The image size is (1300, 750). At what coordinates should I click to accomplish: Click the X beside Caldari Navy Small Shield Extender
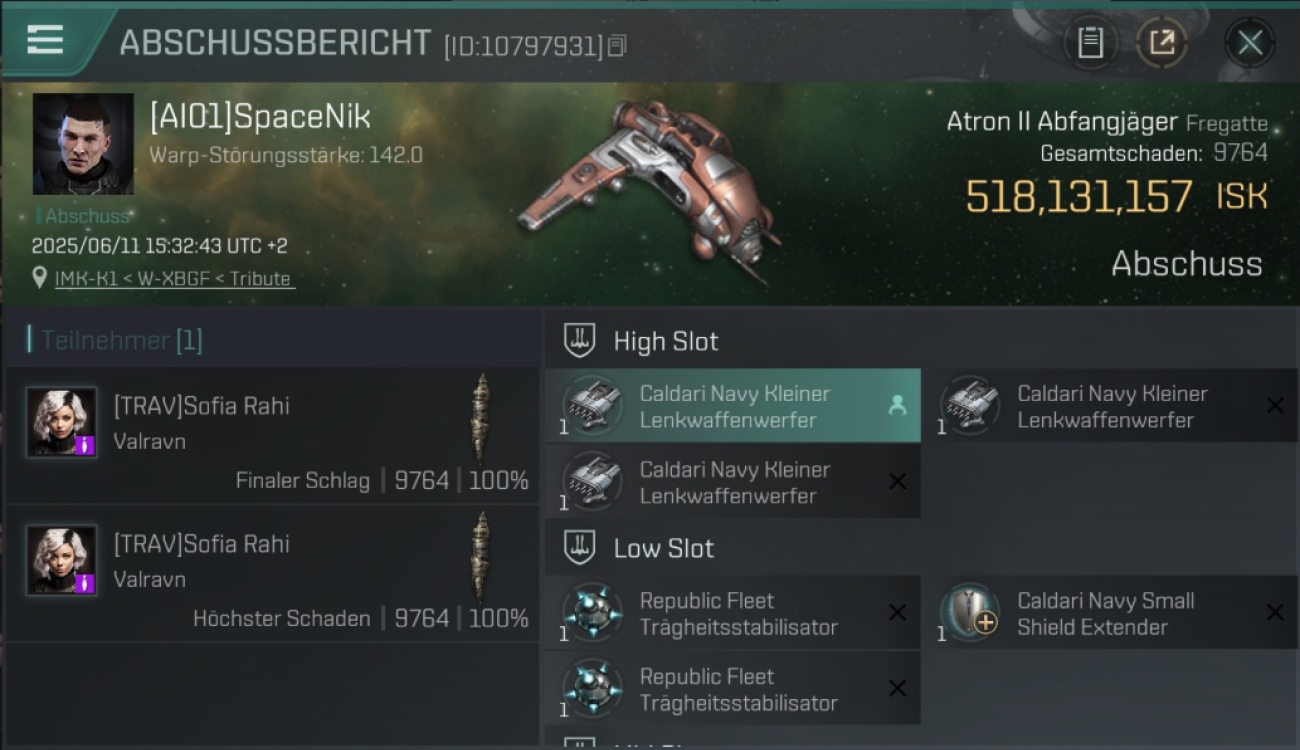[x=1275, y=613]
